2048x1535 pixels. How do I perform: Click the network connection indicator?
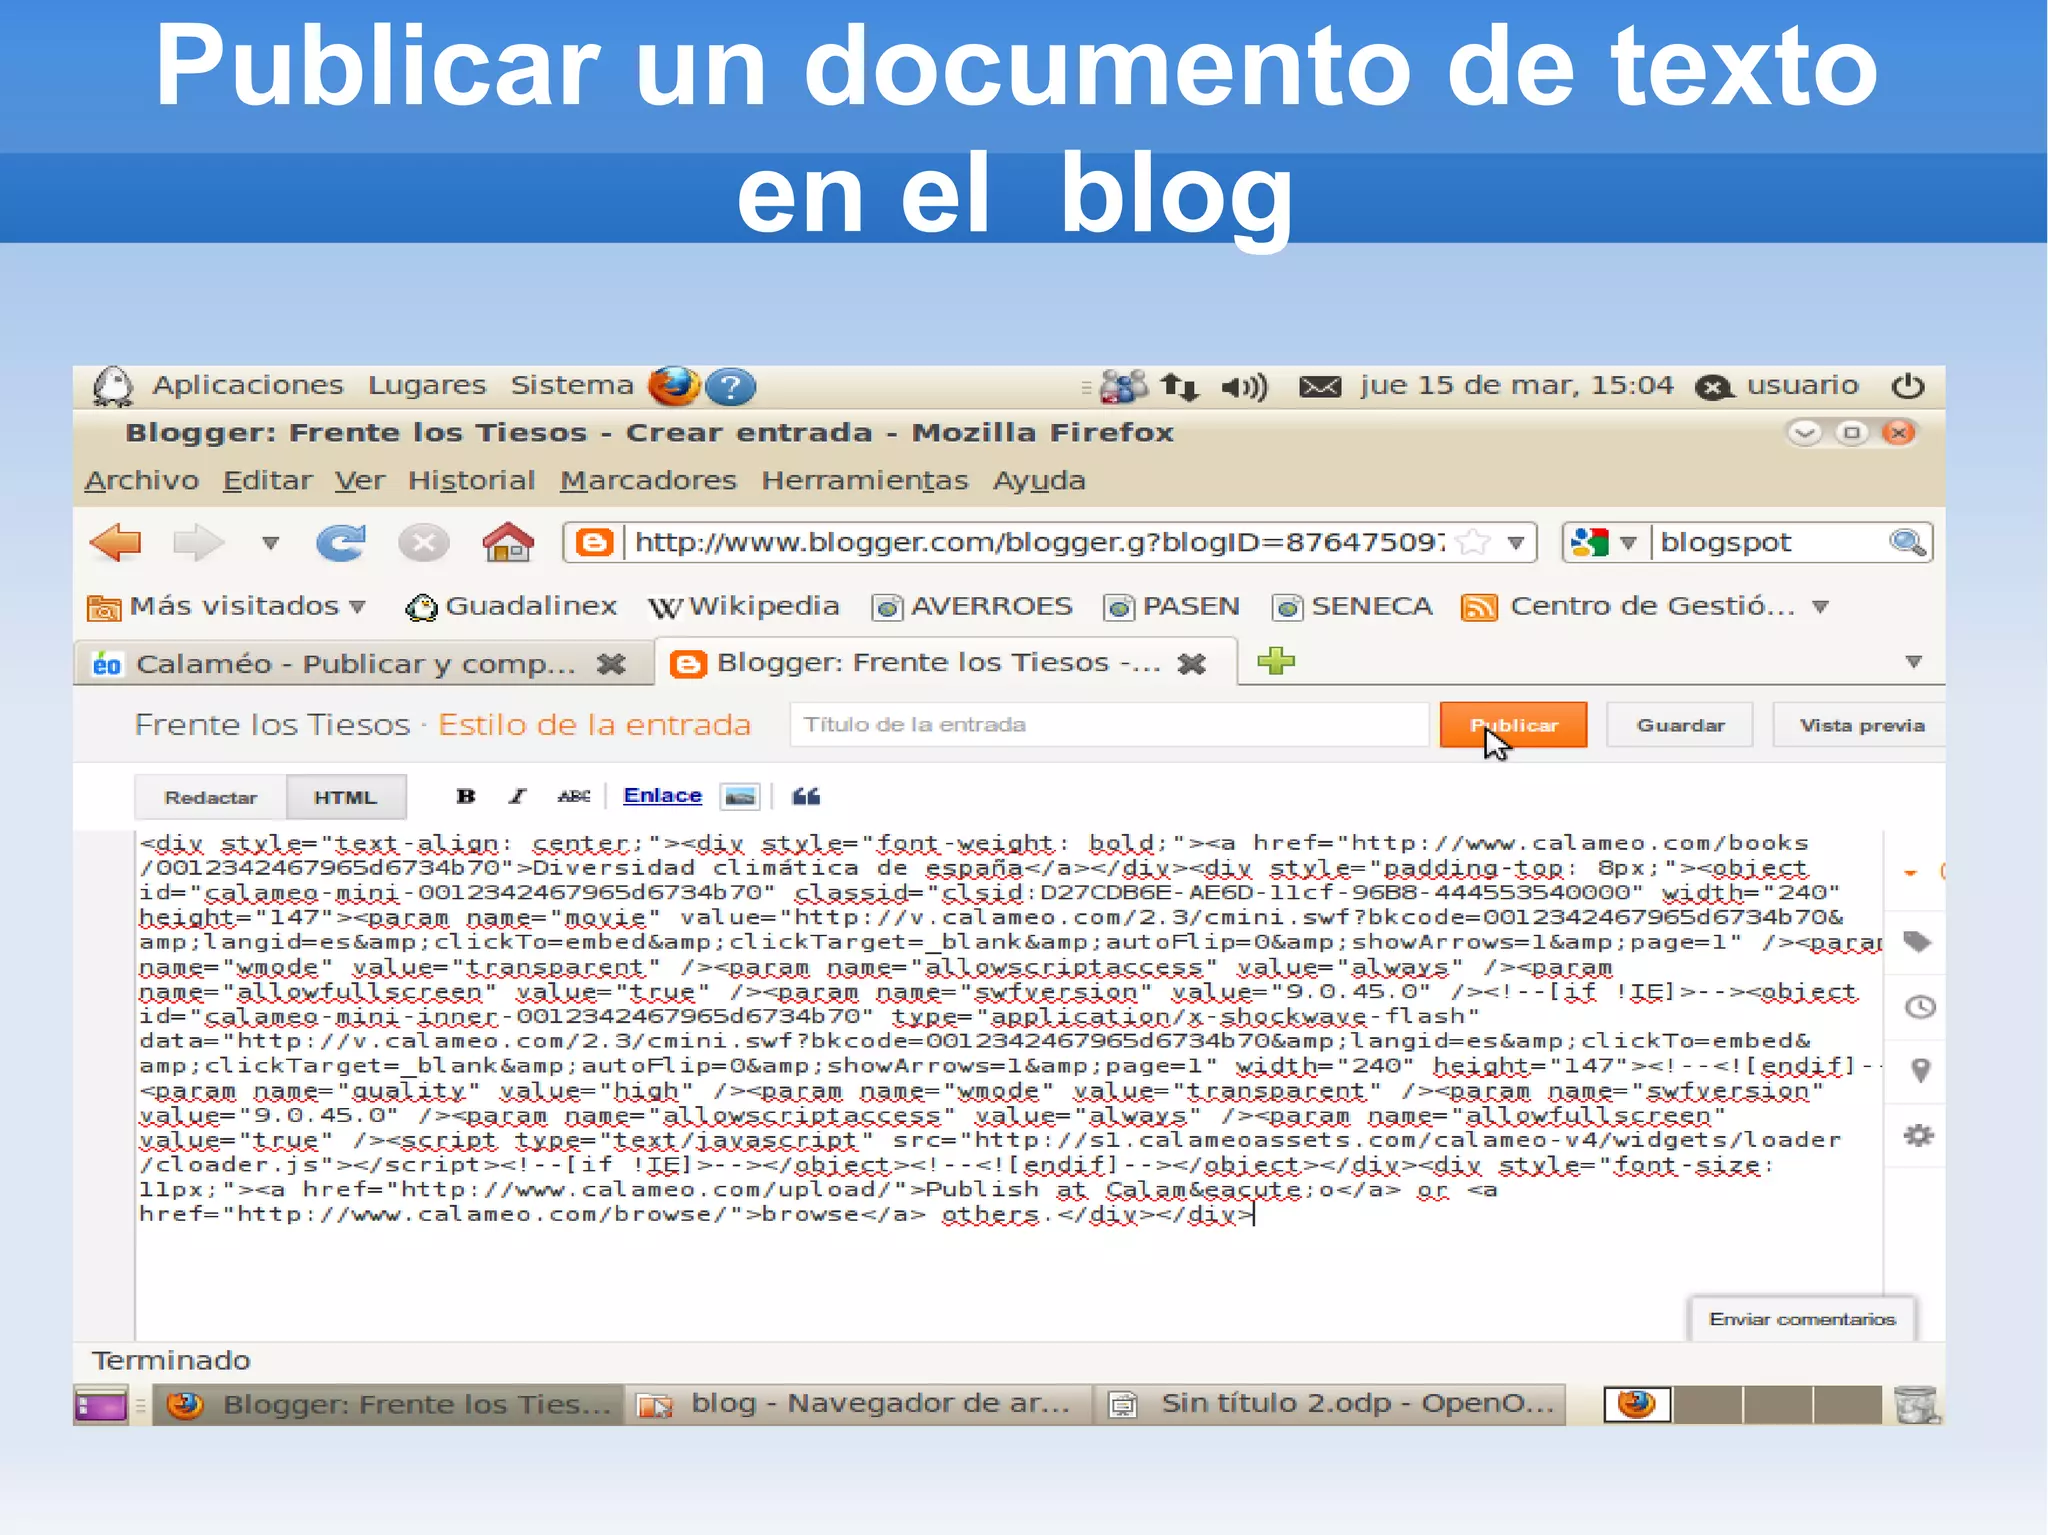[1179, 387]
